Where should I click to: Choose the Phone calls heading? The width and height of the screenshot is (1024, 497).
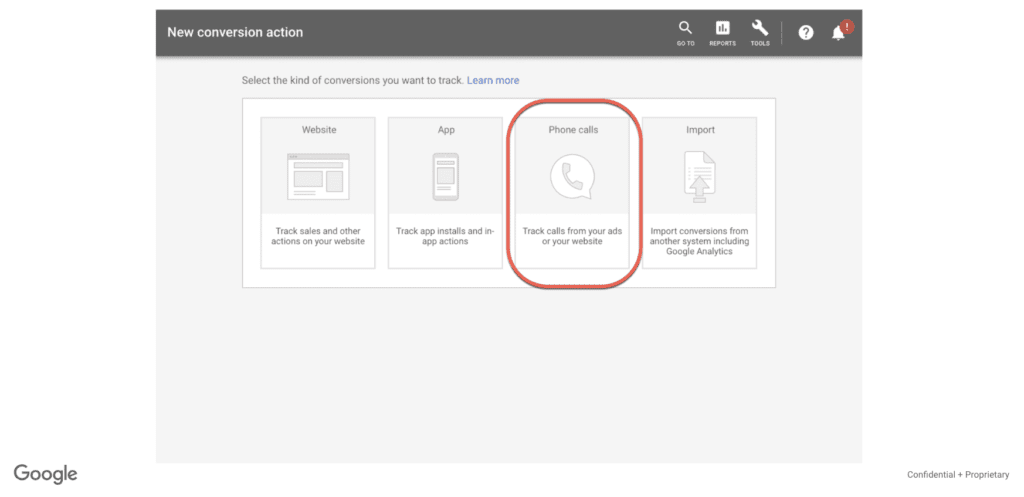pos(573,130)
